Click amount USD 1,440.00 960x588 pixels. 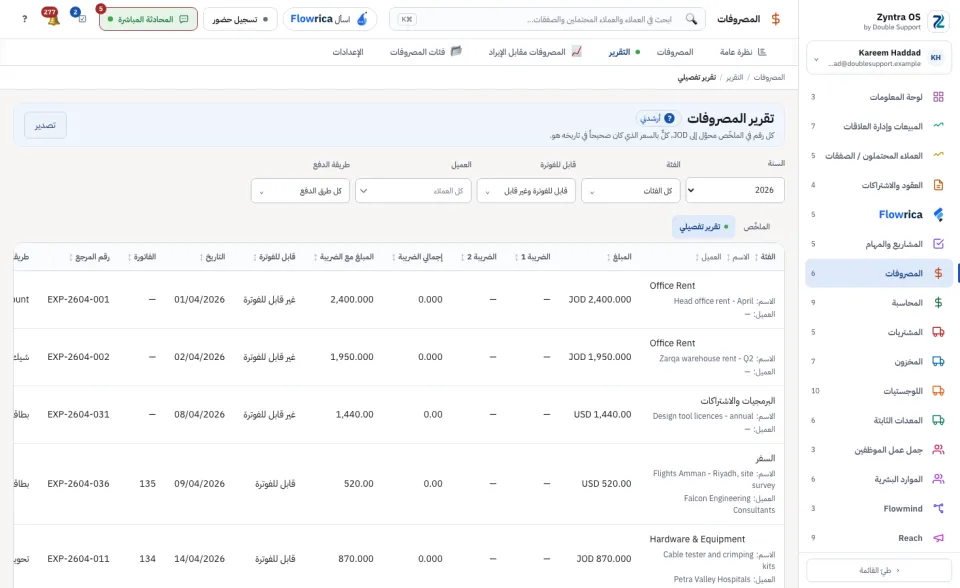pos(602,414)
